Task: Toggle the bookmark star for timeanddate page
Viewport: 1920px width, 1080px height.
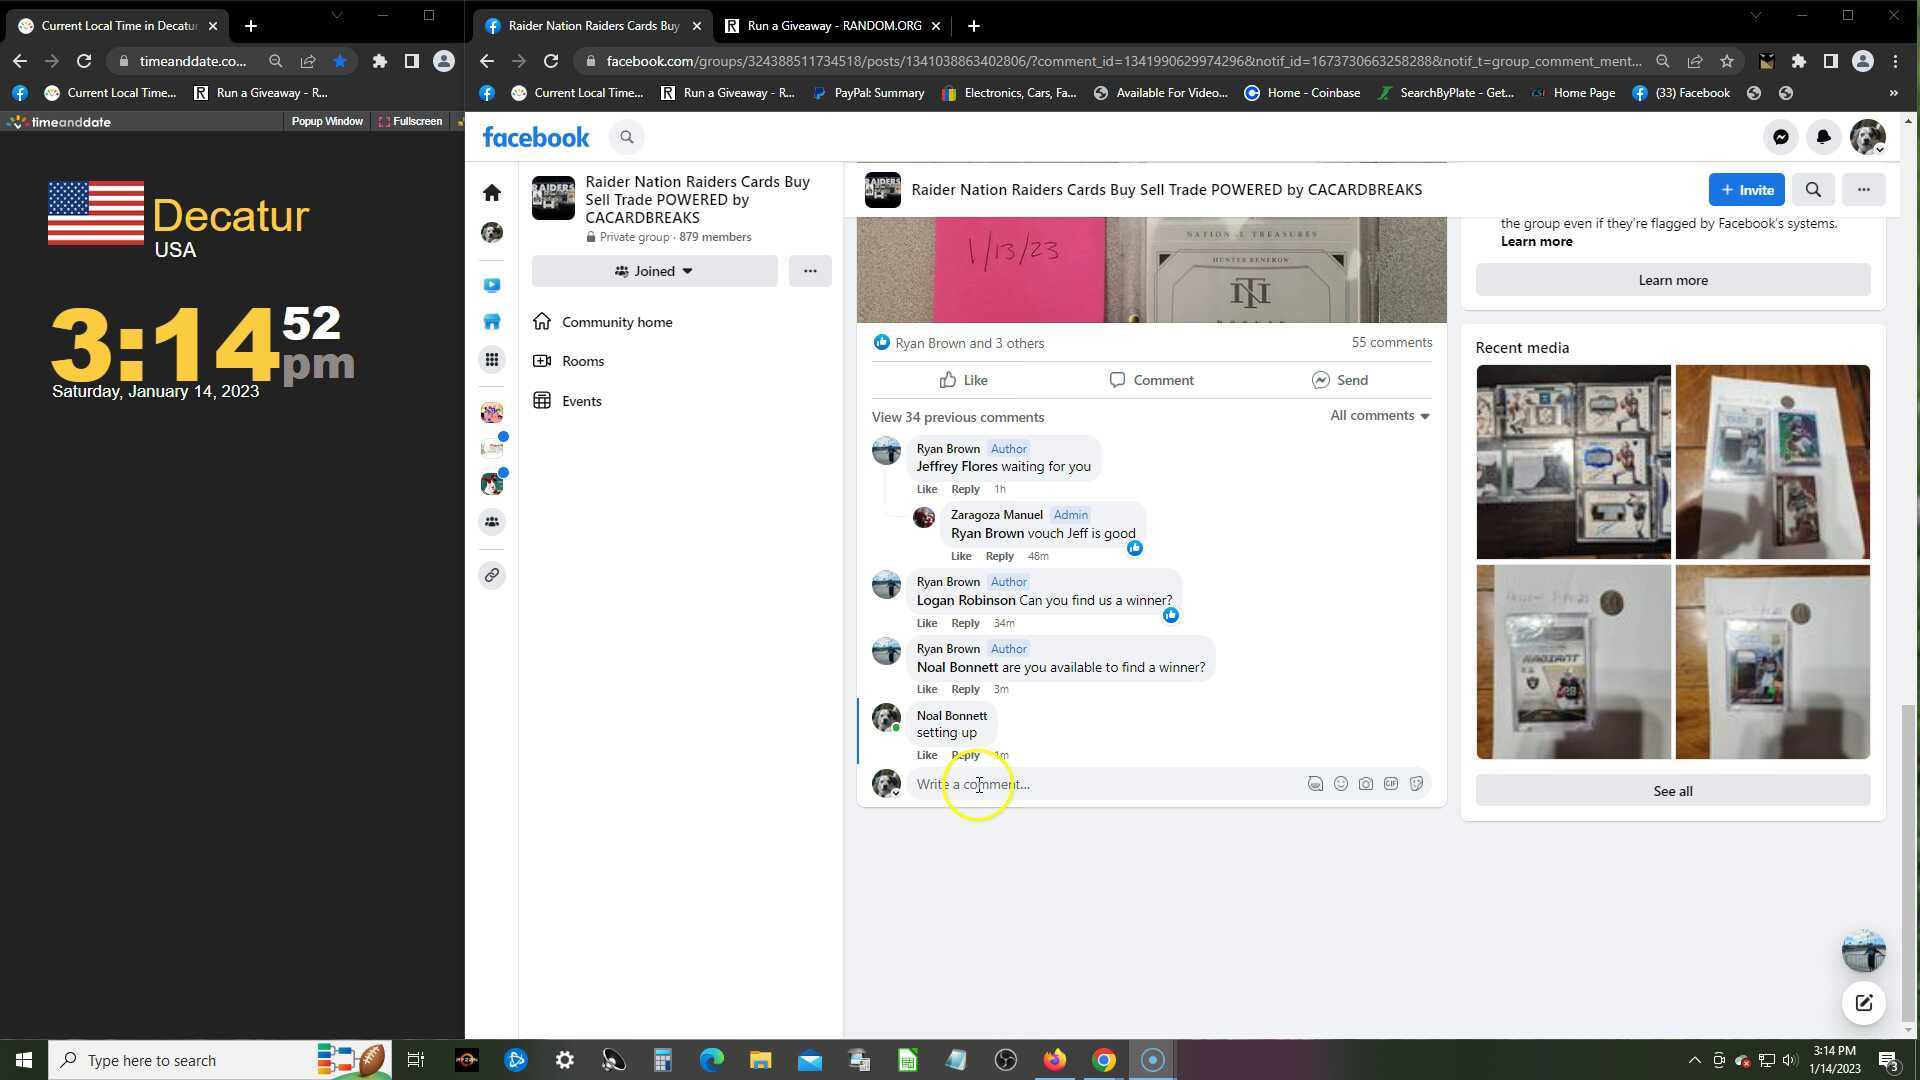Action: pos(340,61)
